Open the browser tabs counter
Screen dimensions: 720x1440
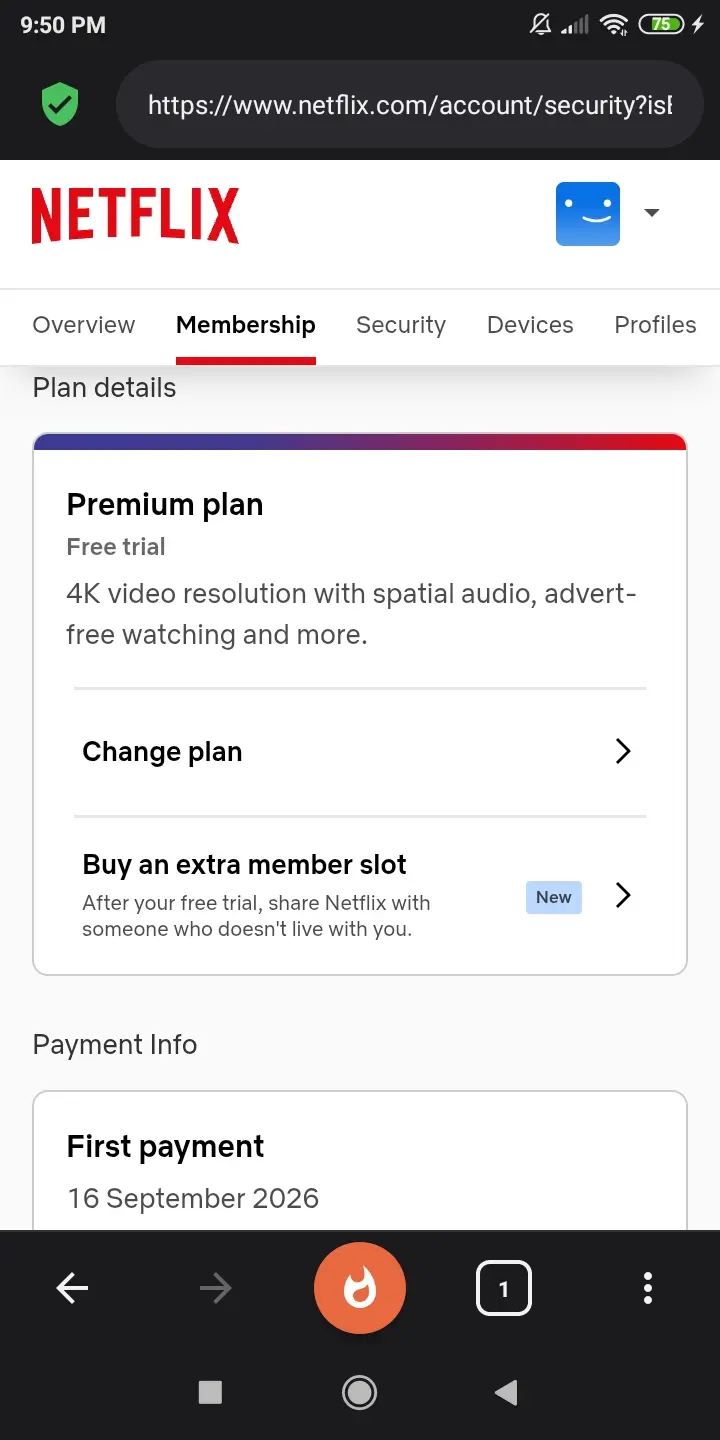(x=504, y=1289)
